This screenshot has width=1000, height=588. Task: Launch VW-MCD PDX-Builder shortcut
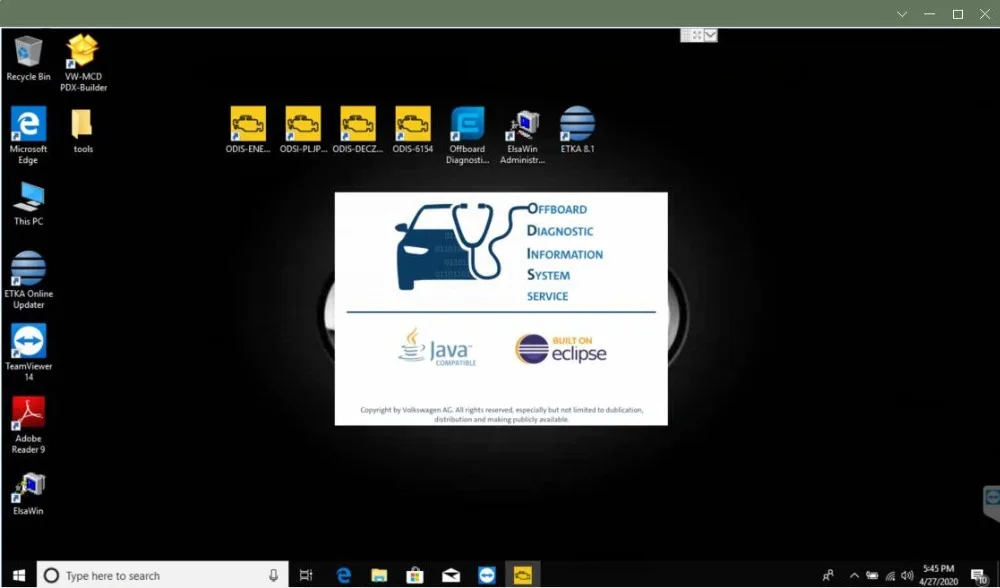pyautogui.click(x=83, y=62)
